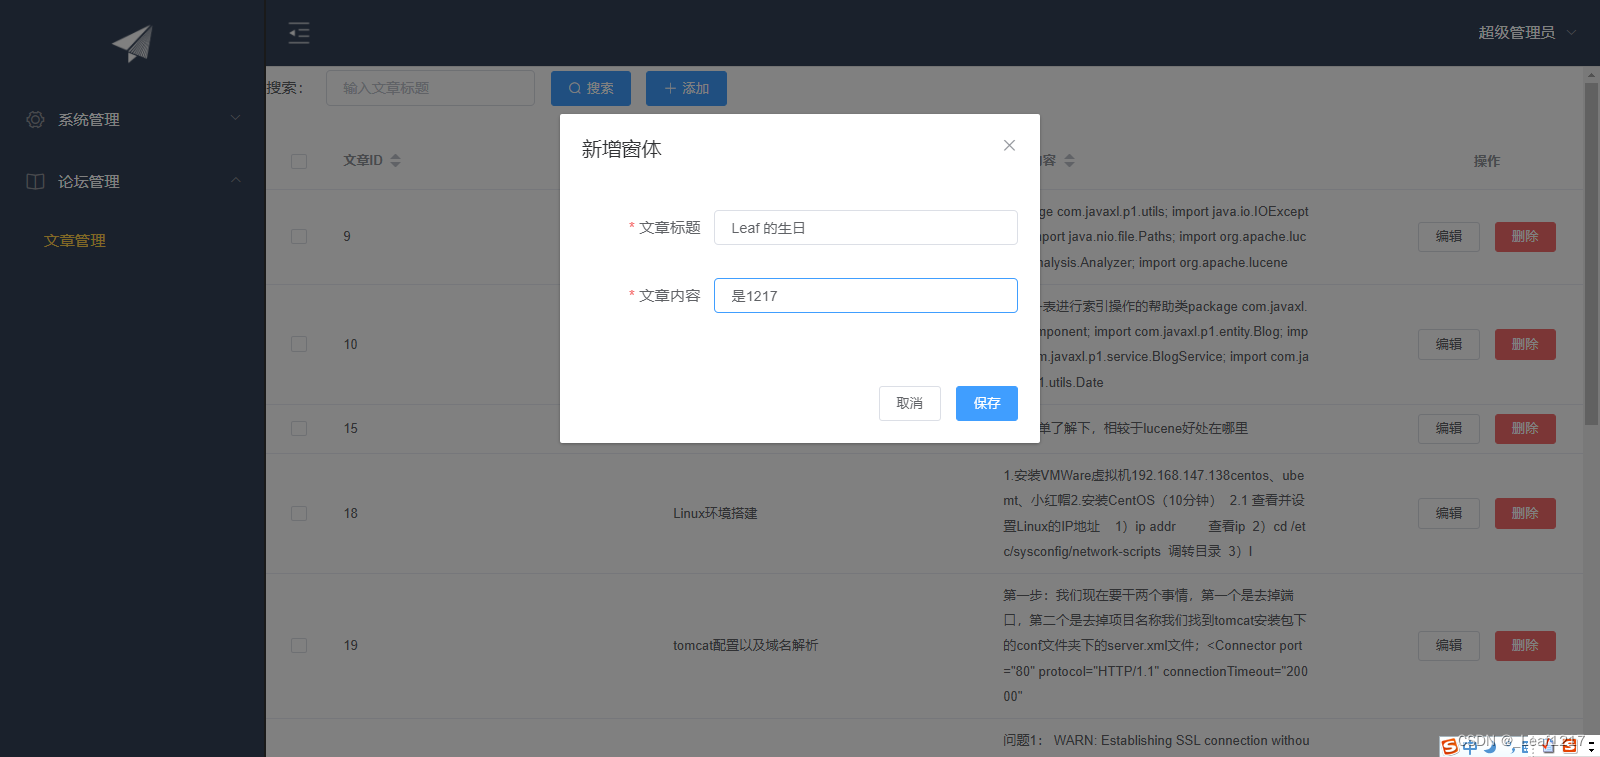Edit article 9 with 编辑

[x=1449, y=237]
